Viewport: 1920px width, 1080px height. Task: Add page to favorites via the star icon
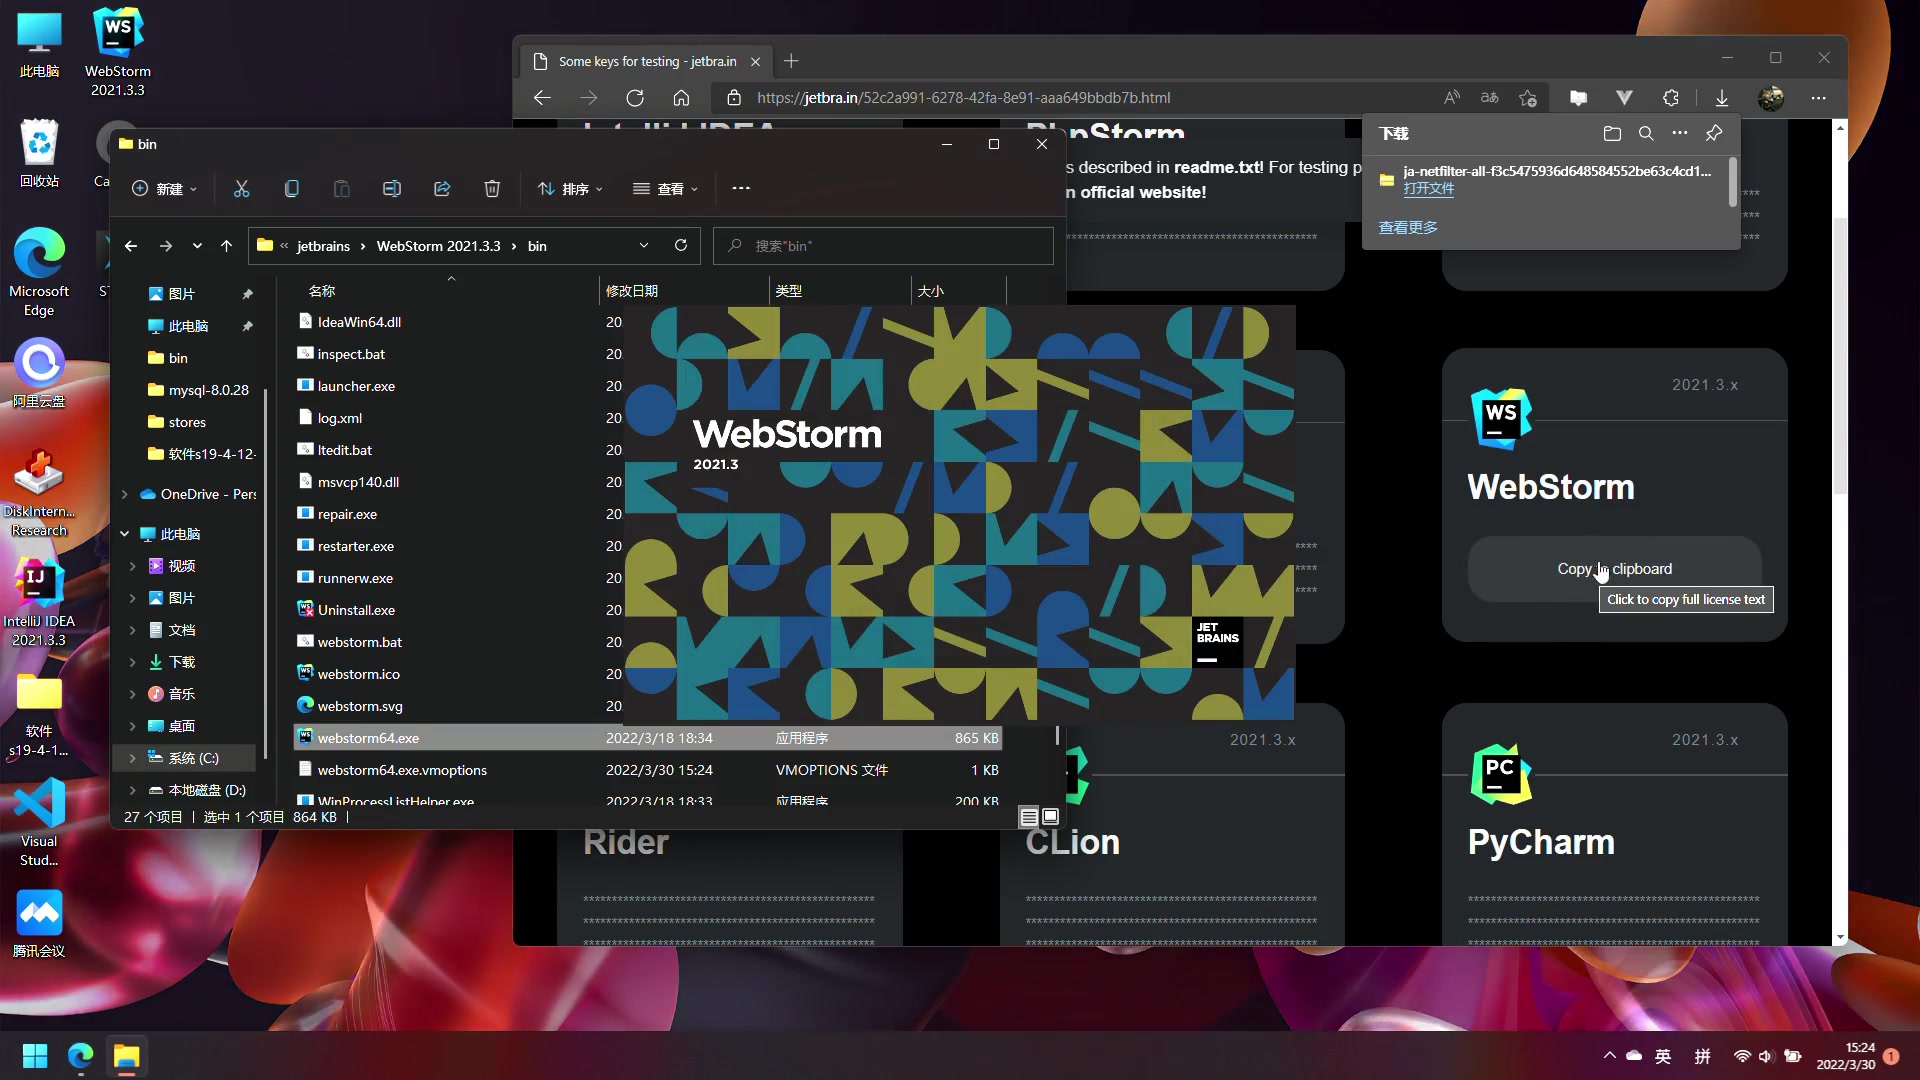(1527, 97)
